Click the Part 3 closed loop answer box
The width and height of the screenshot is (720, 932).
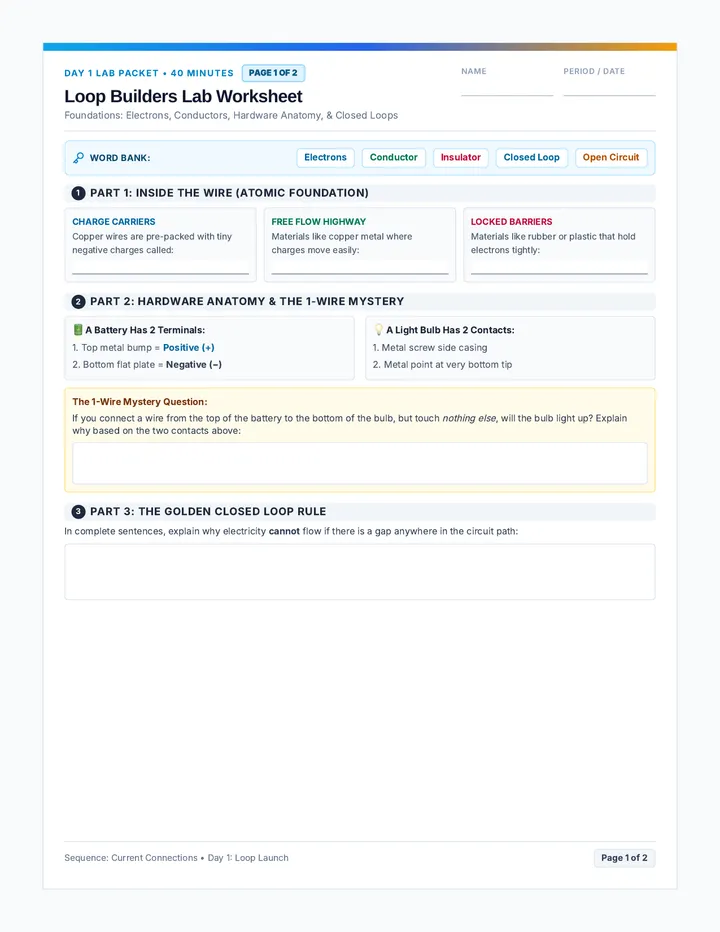tap(360, 572)
